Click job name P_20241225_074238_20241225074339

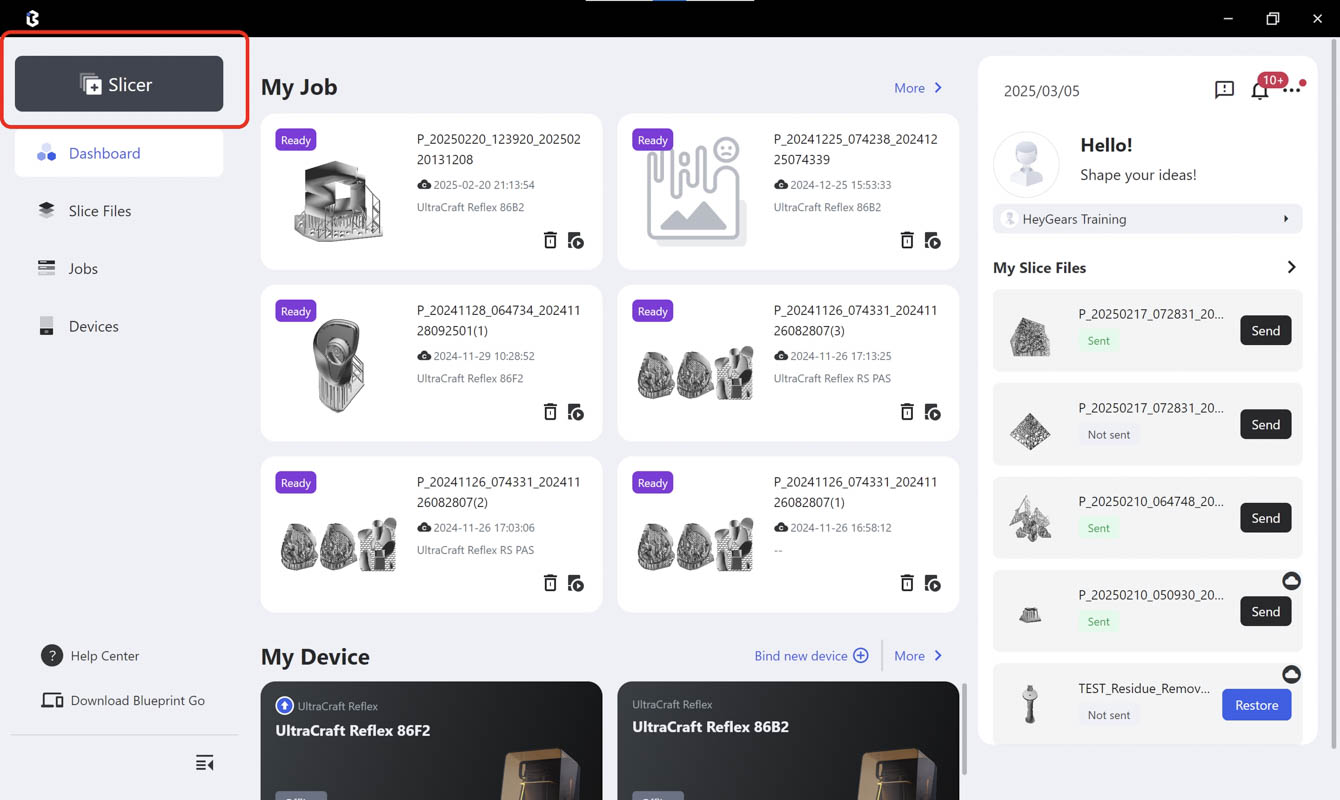856,149
